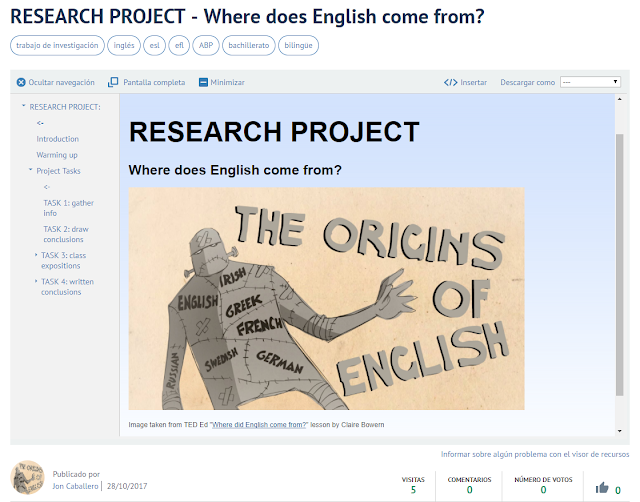
Task: Click Ocultar navegación text link
Action: point(61,82)
